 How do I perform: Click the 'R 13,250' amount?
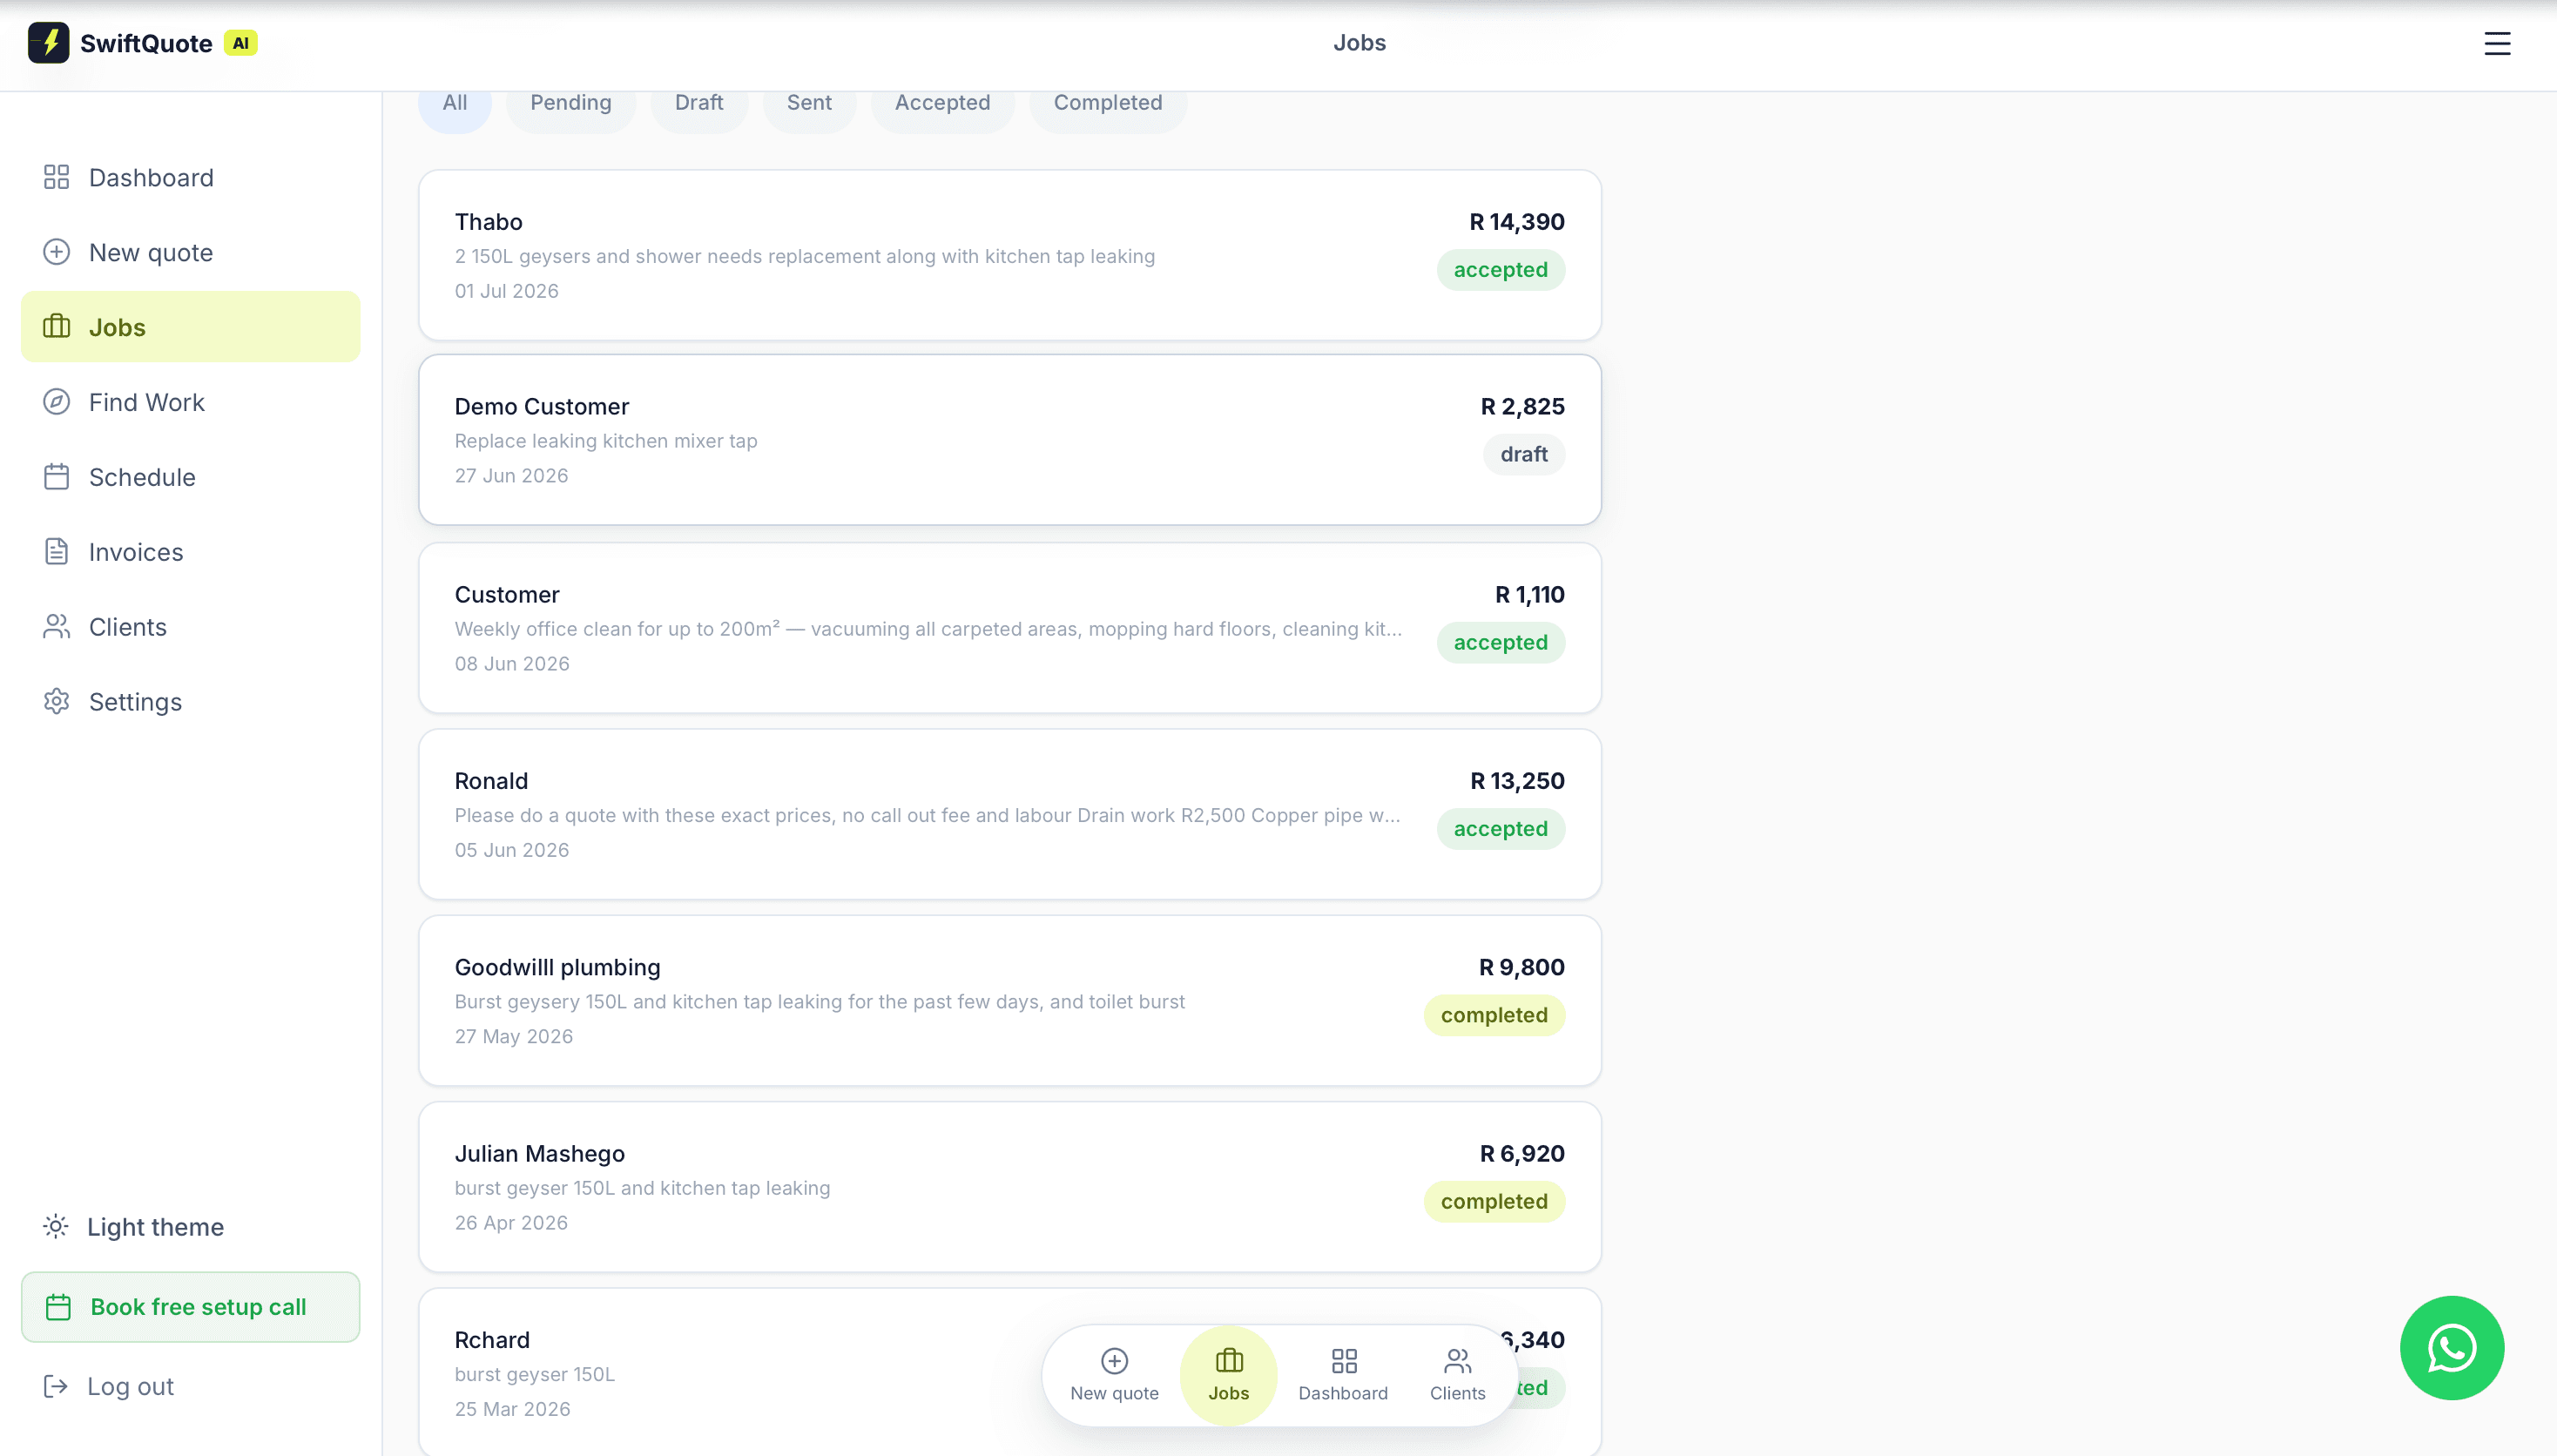click(1517, 781)
